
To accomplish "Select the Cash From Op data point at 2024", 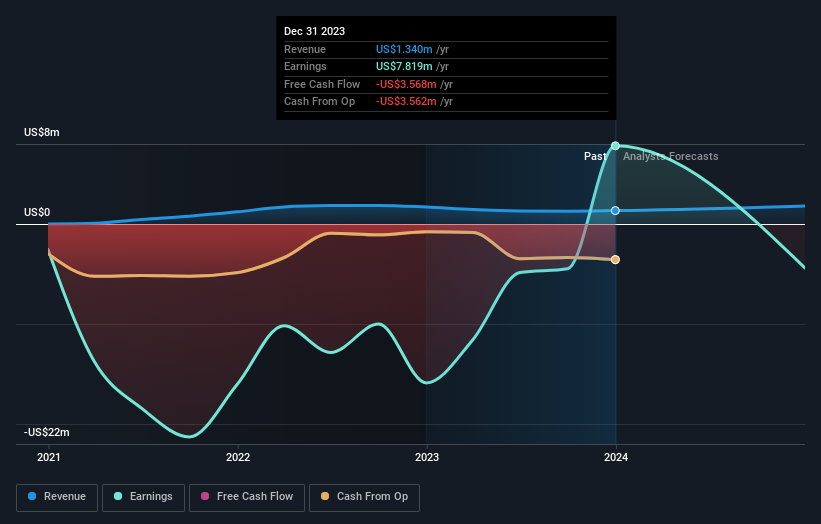I will pos(616,260).
